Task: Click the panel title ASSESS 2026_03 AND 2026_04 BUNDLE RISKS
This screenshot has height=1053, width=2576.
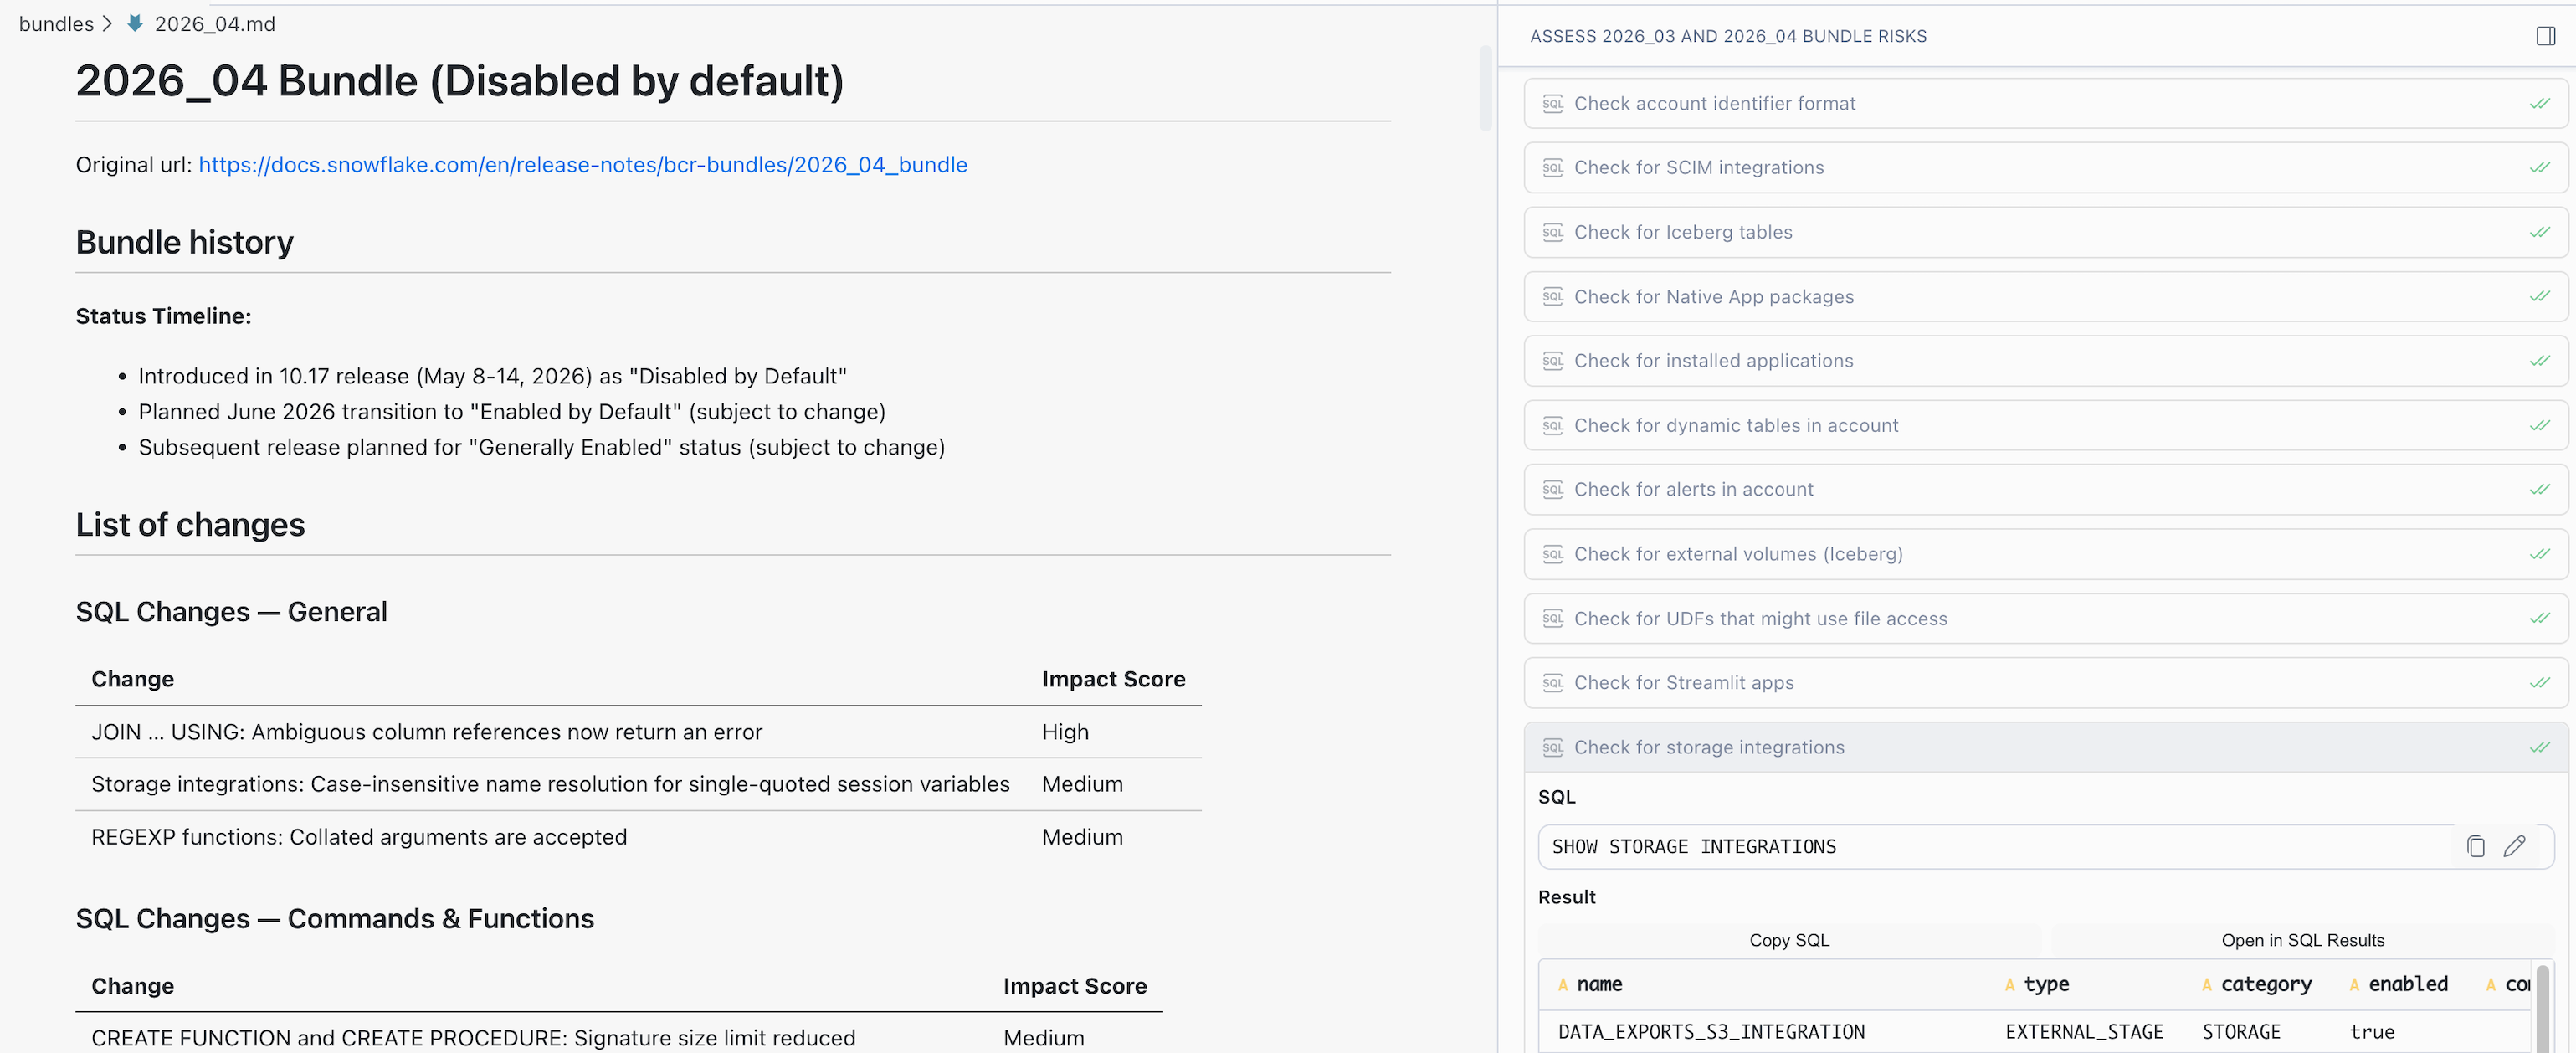Action: [1728, 36]
